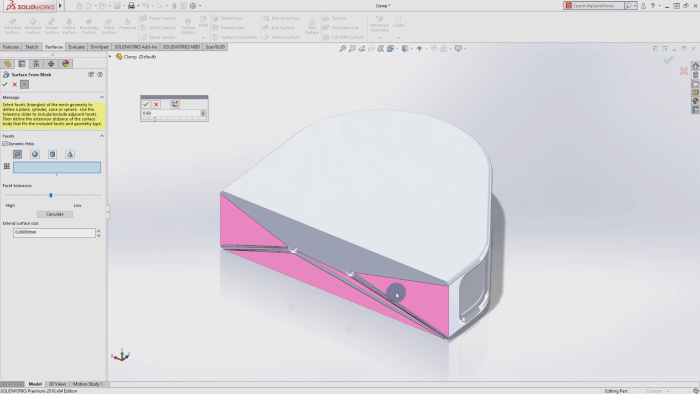This screenshot has height=394, width=700.
Task: Click the floating toolbar mesh options icon
Action: pos(175,104)
